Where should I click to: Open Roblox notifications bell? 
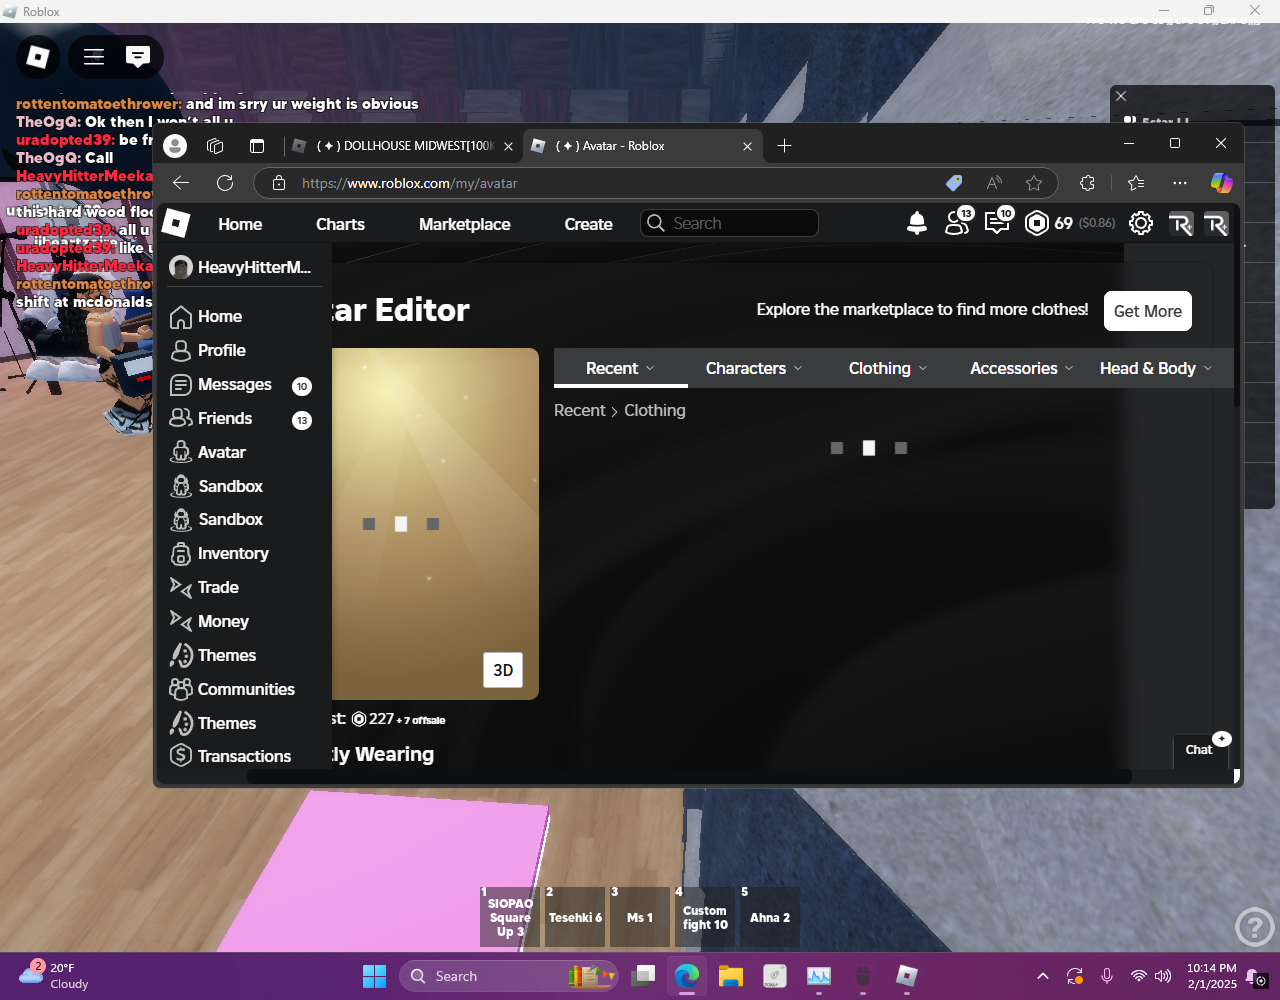click(x=917, y=223)
